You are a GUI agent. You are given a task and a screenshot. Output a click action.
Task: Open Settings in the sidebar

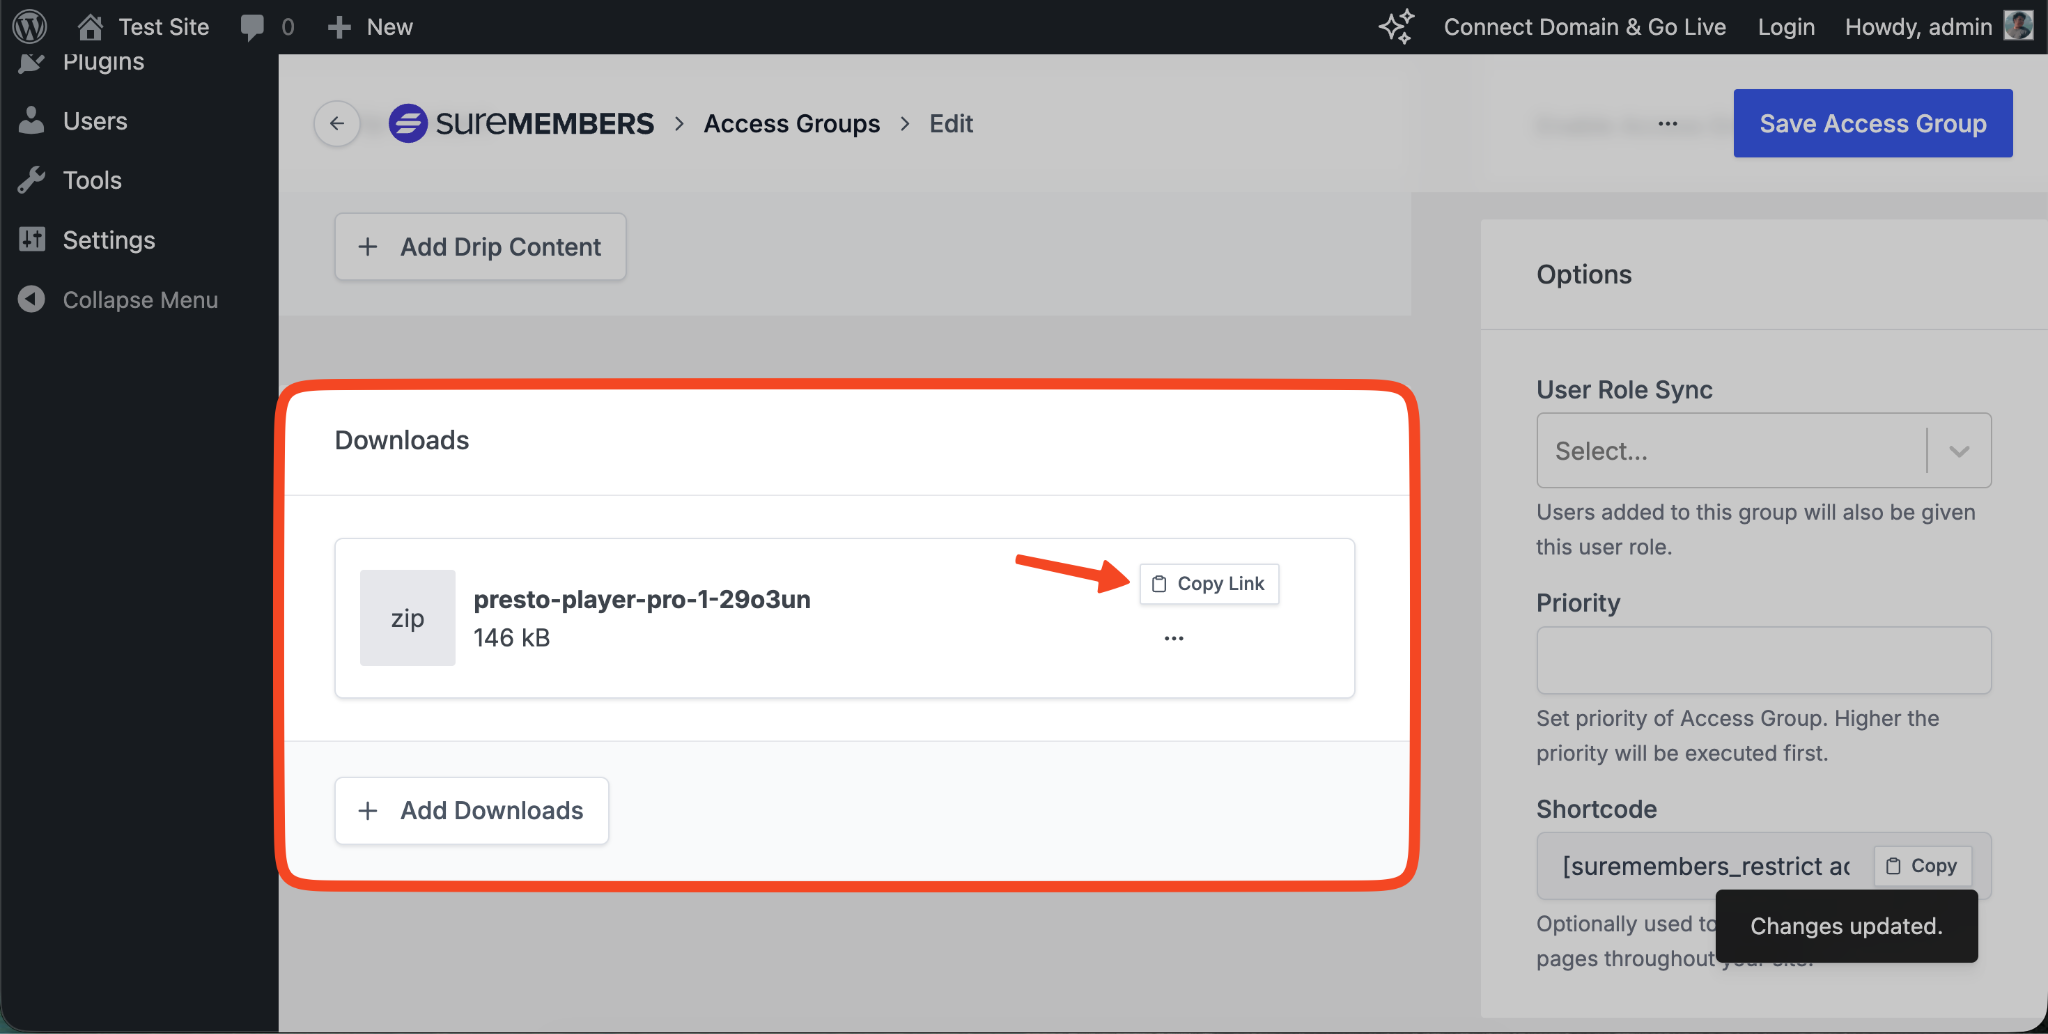pyautogui.click(x=108, y=240)
